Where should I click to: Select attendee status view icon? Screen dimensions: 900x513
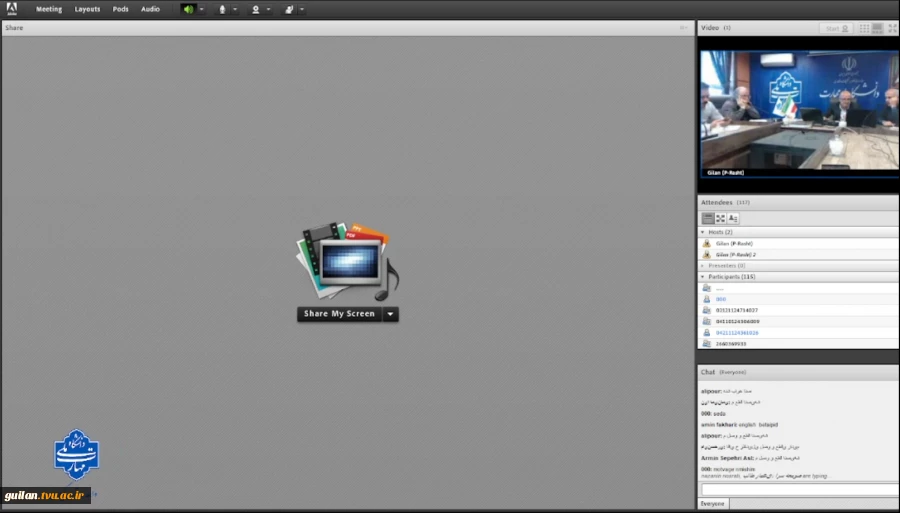733,218
